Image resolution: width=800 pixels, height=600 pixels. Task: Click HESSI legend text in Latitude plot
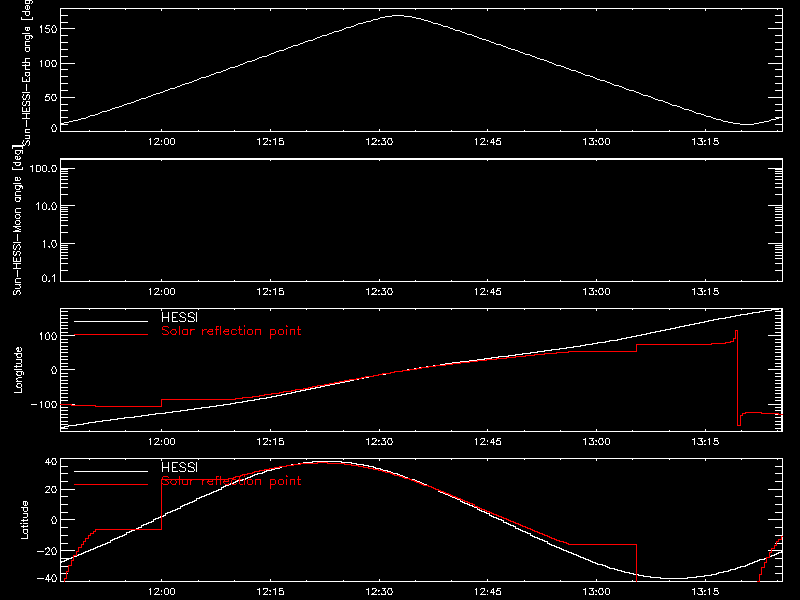179,467
